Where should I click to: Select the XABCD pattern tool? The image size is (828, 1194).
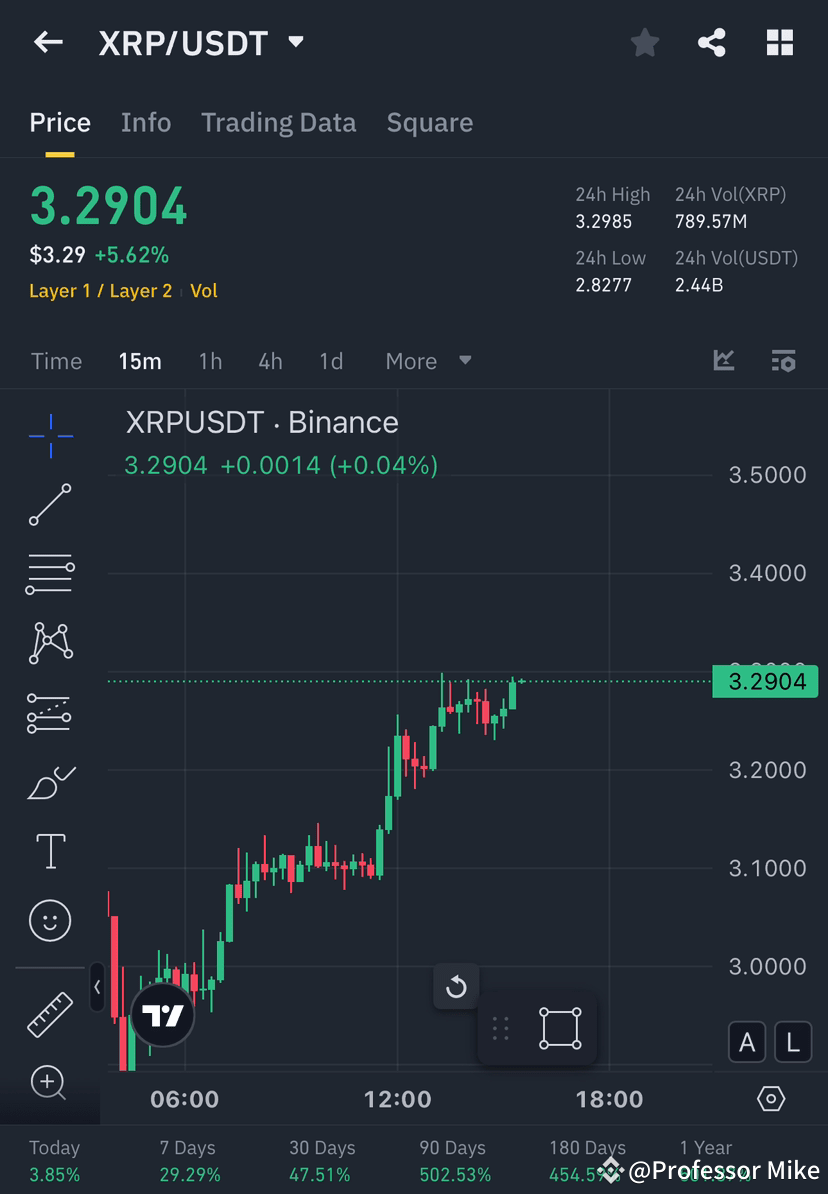[50, 643]
